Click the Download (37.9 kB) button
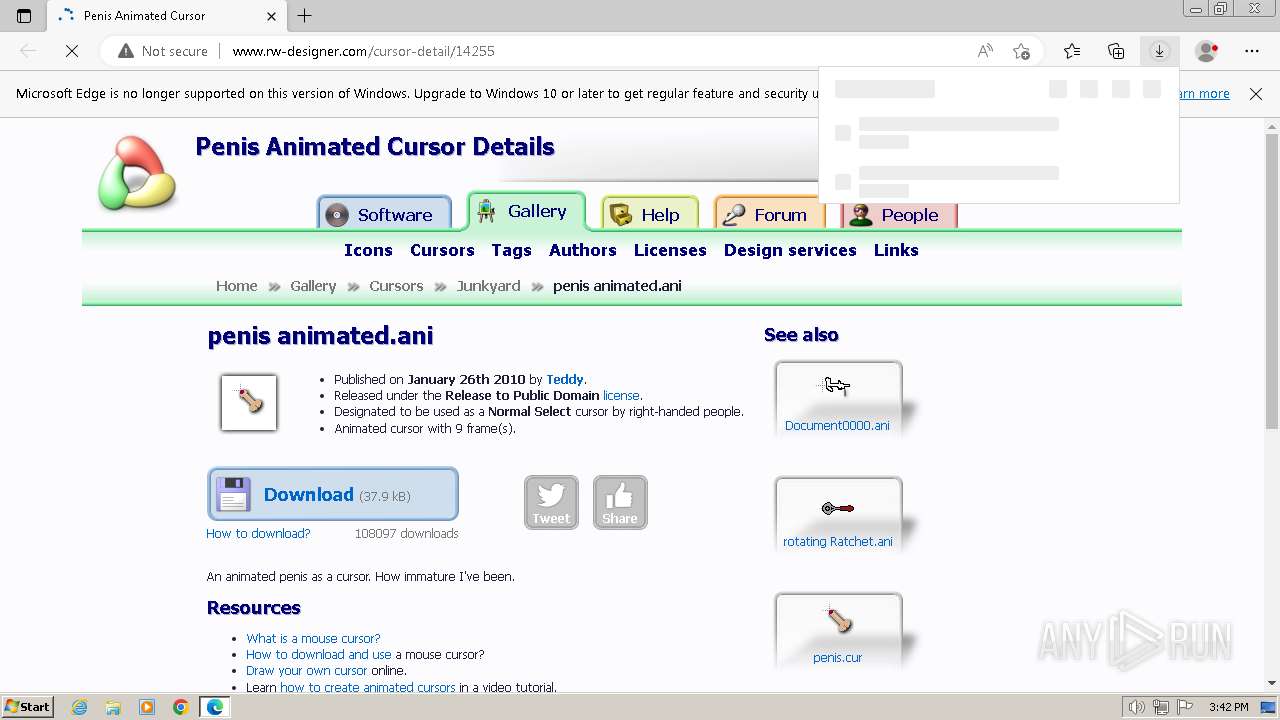The image size is (1280, 720). (333, 494)
